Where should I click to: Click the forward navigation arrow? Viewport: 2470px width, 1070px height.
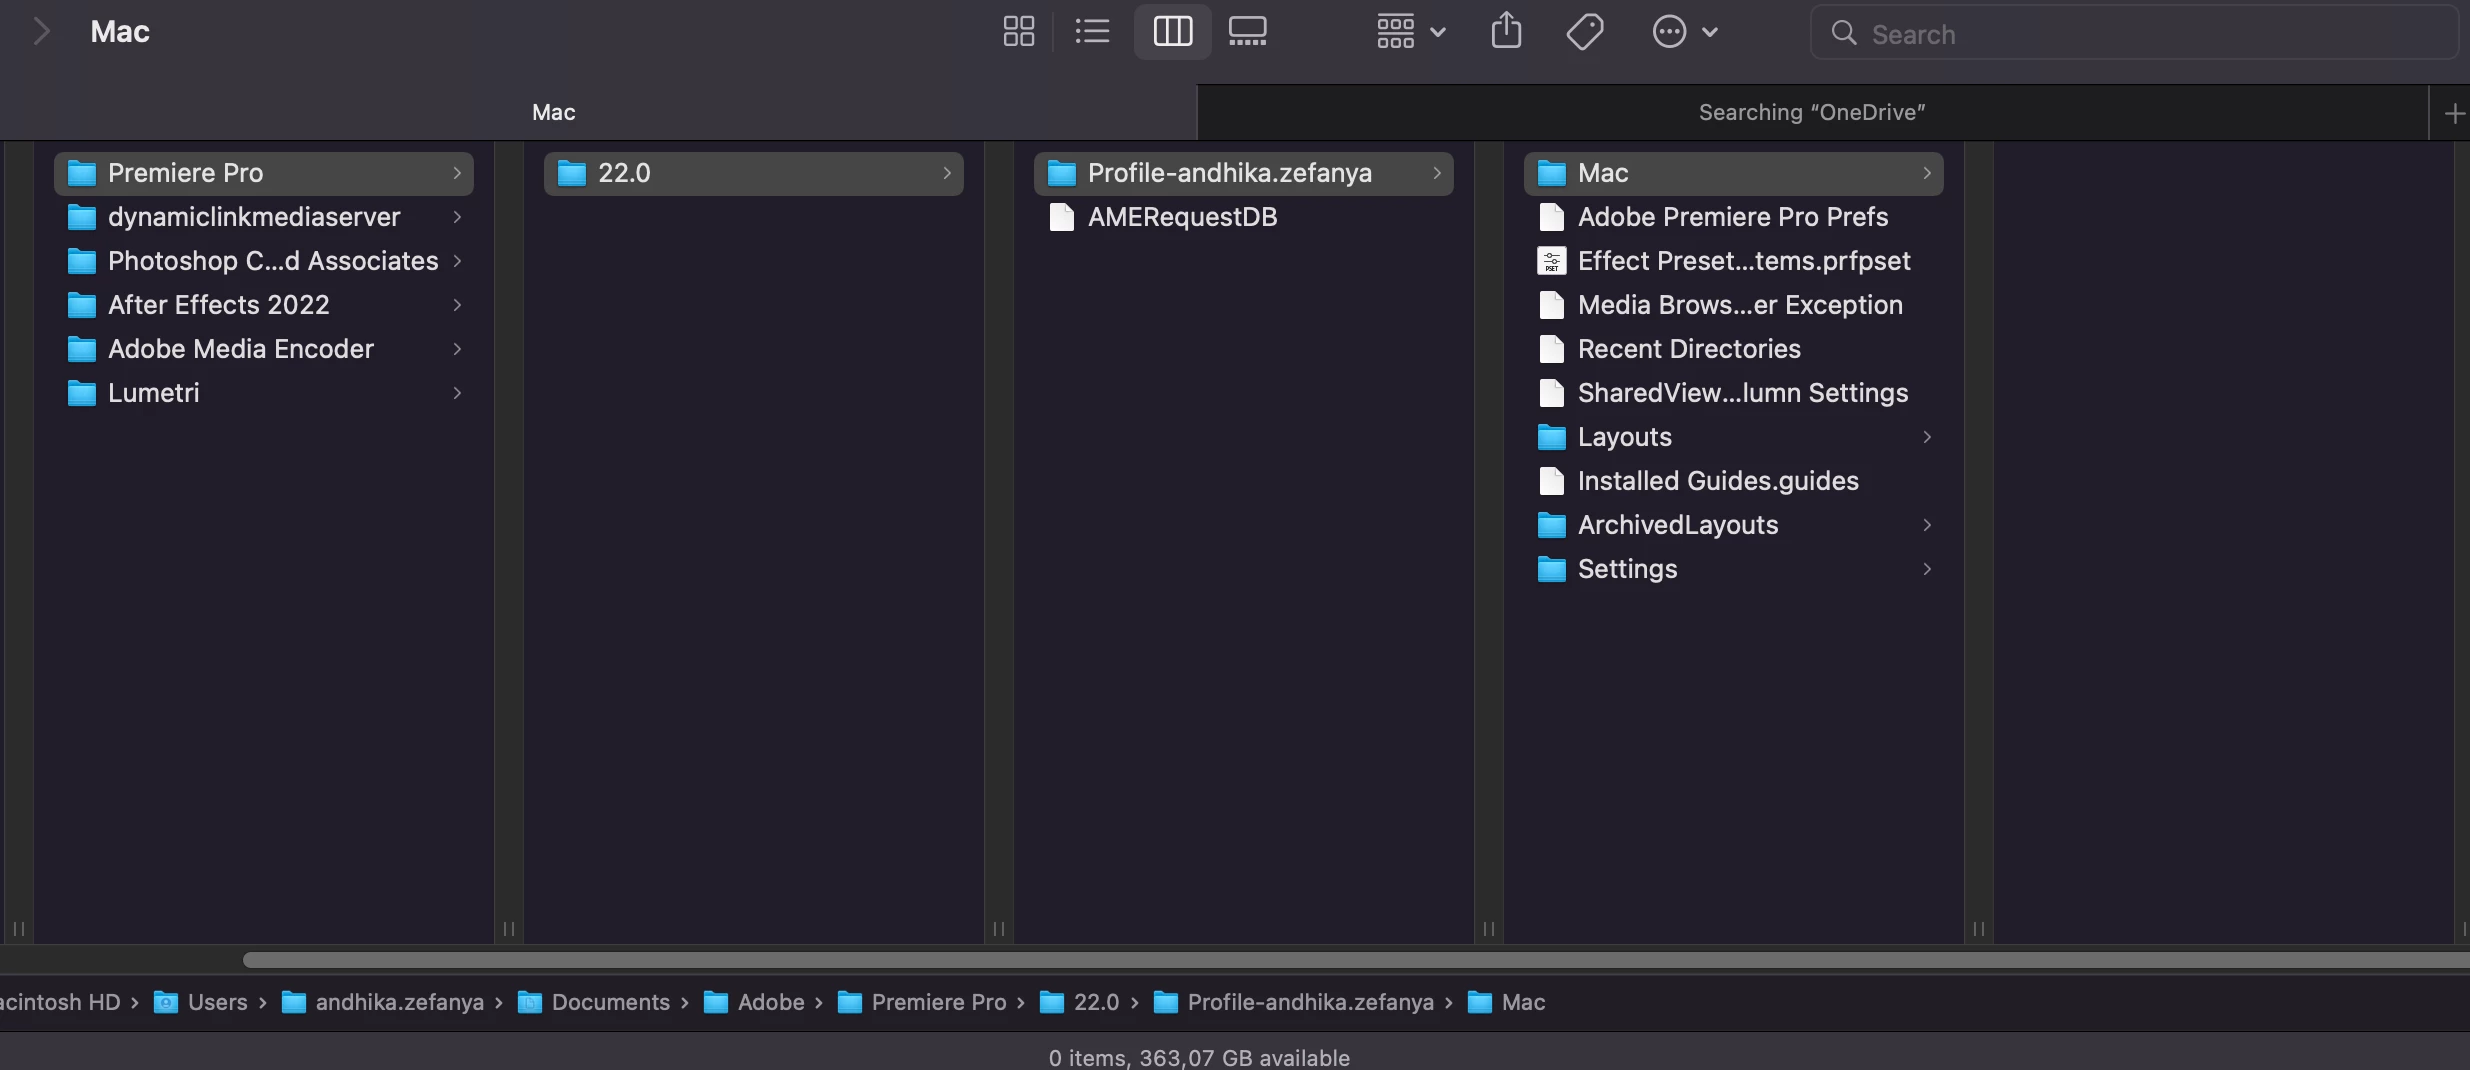click(41, 32)
